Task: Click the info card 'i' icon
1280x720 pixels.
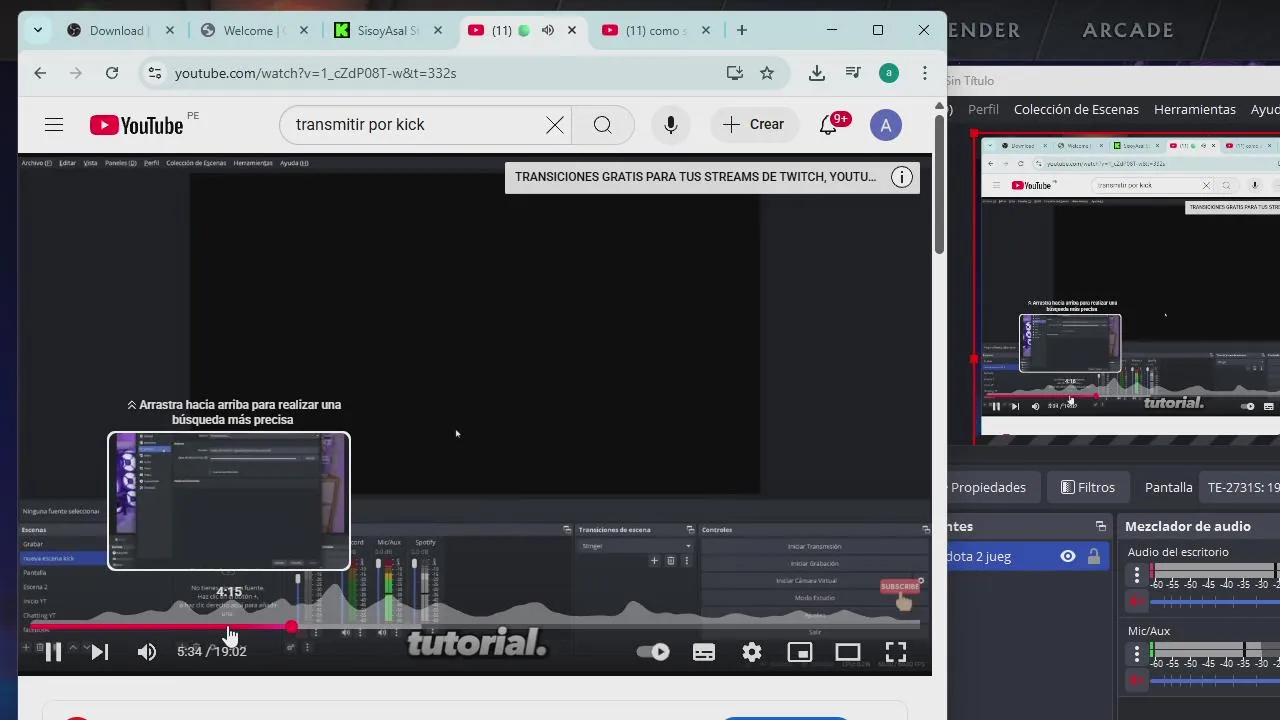Action: 902,177
